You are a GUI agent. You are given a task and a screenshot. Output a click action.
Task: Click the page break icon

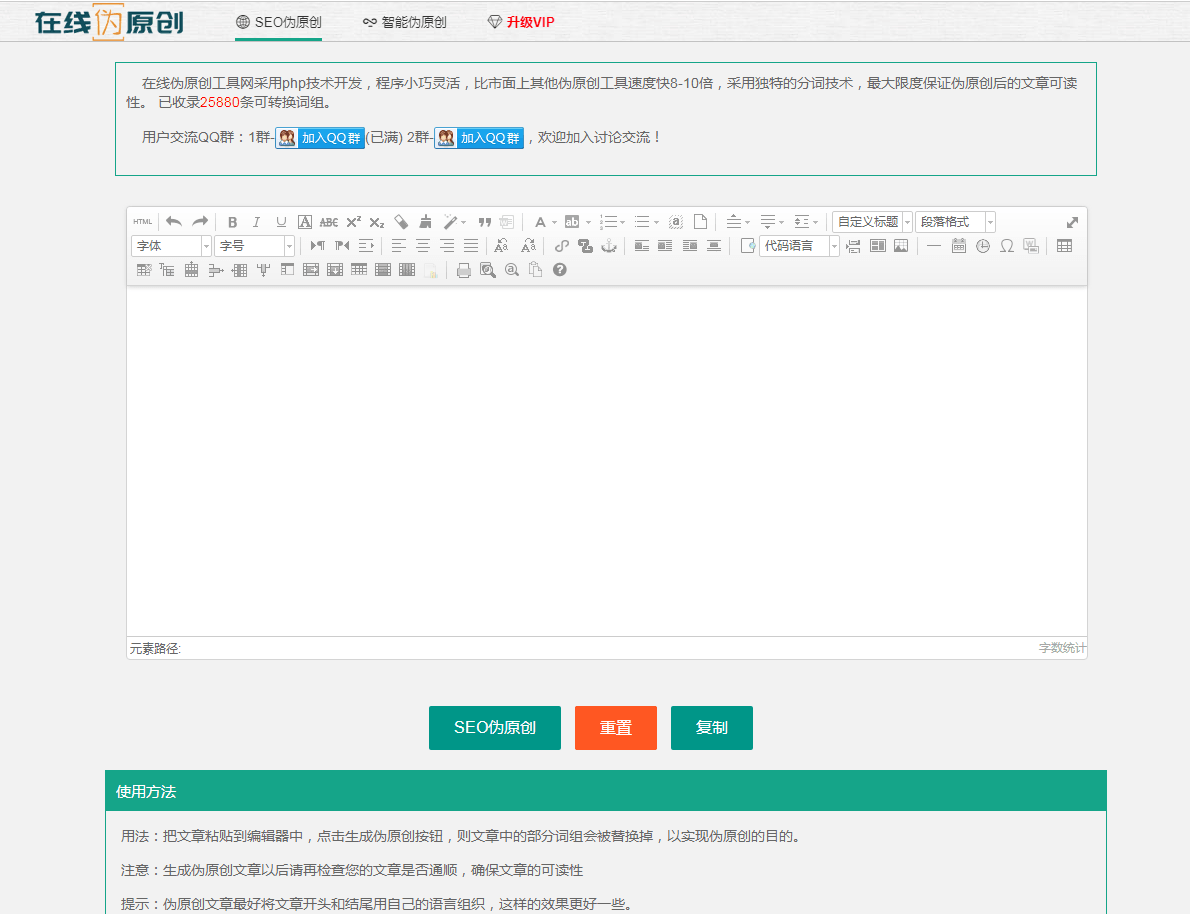pyautogui.click(x=853, y=246)
